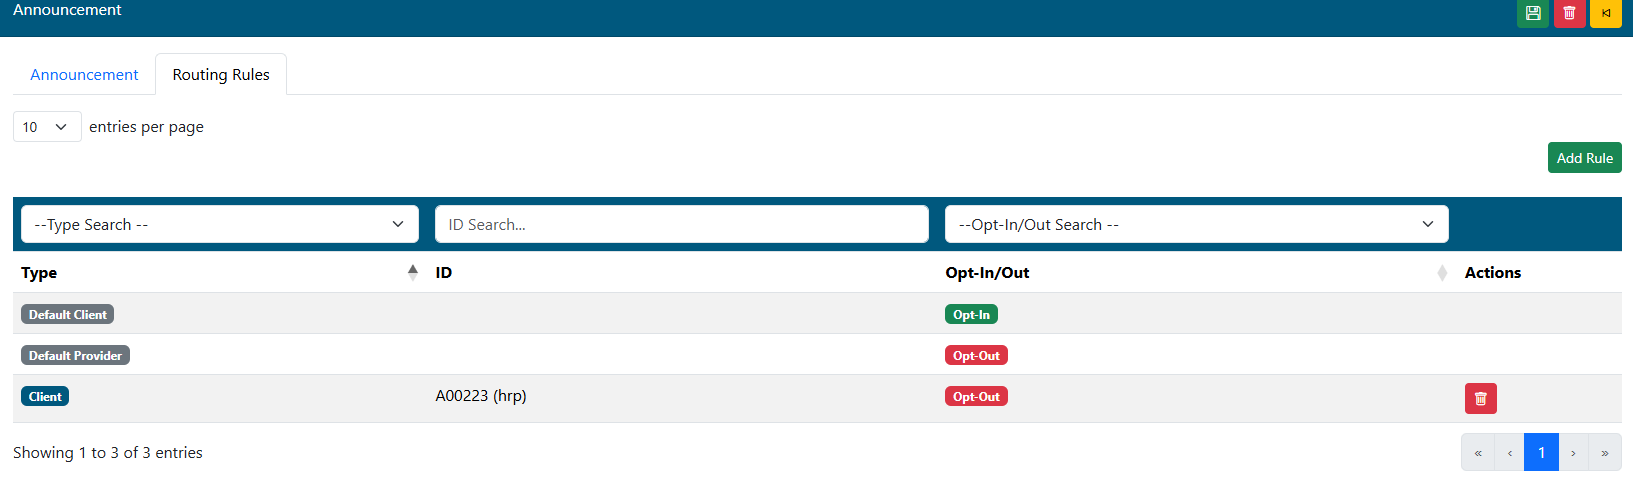Select the Routing Rules tab
Viewport: 1633px width, 486px height.
(221, 75)
